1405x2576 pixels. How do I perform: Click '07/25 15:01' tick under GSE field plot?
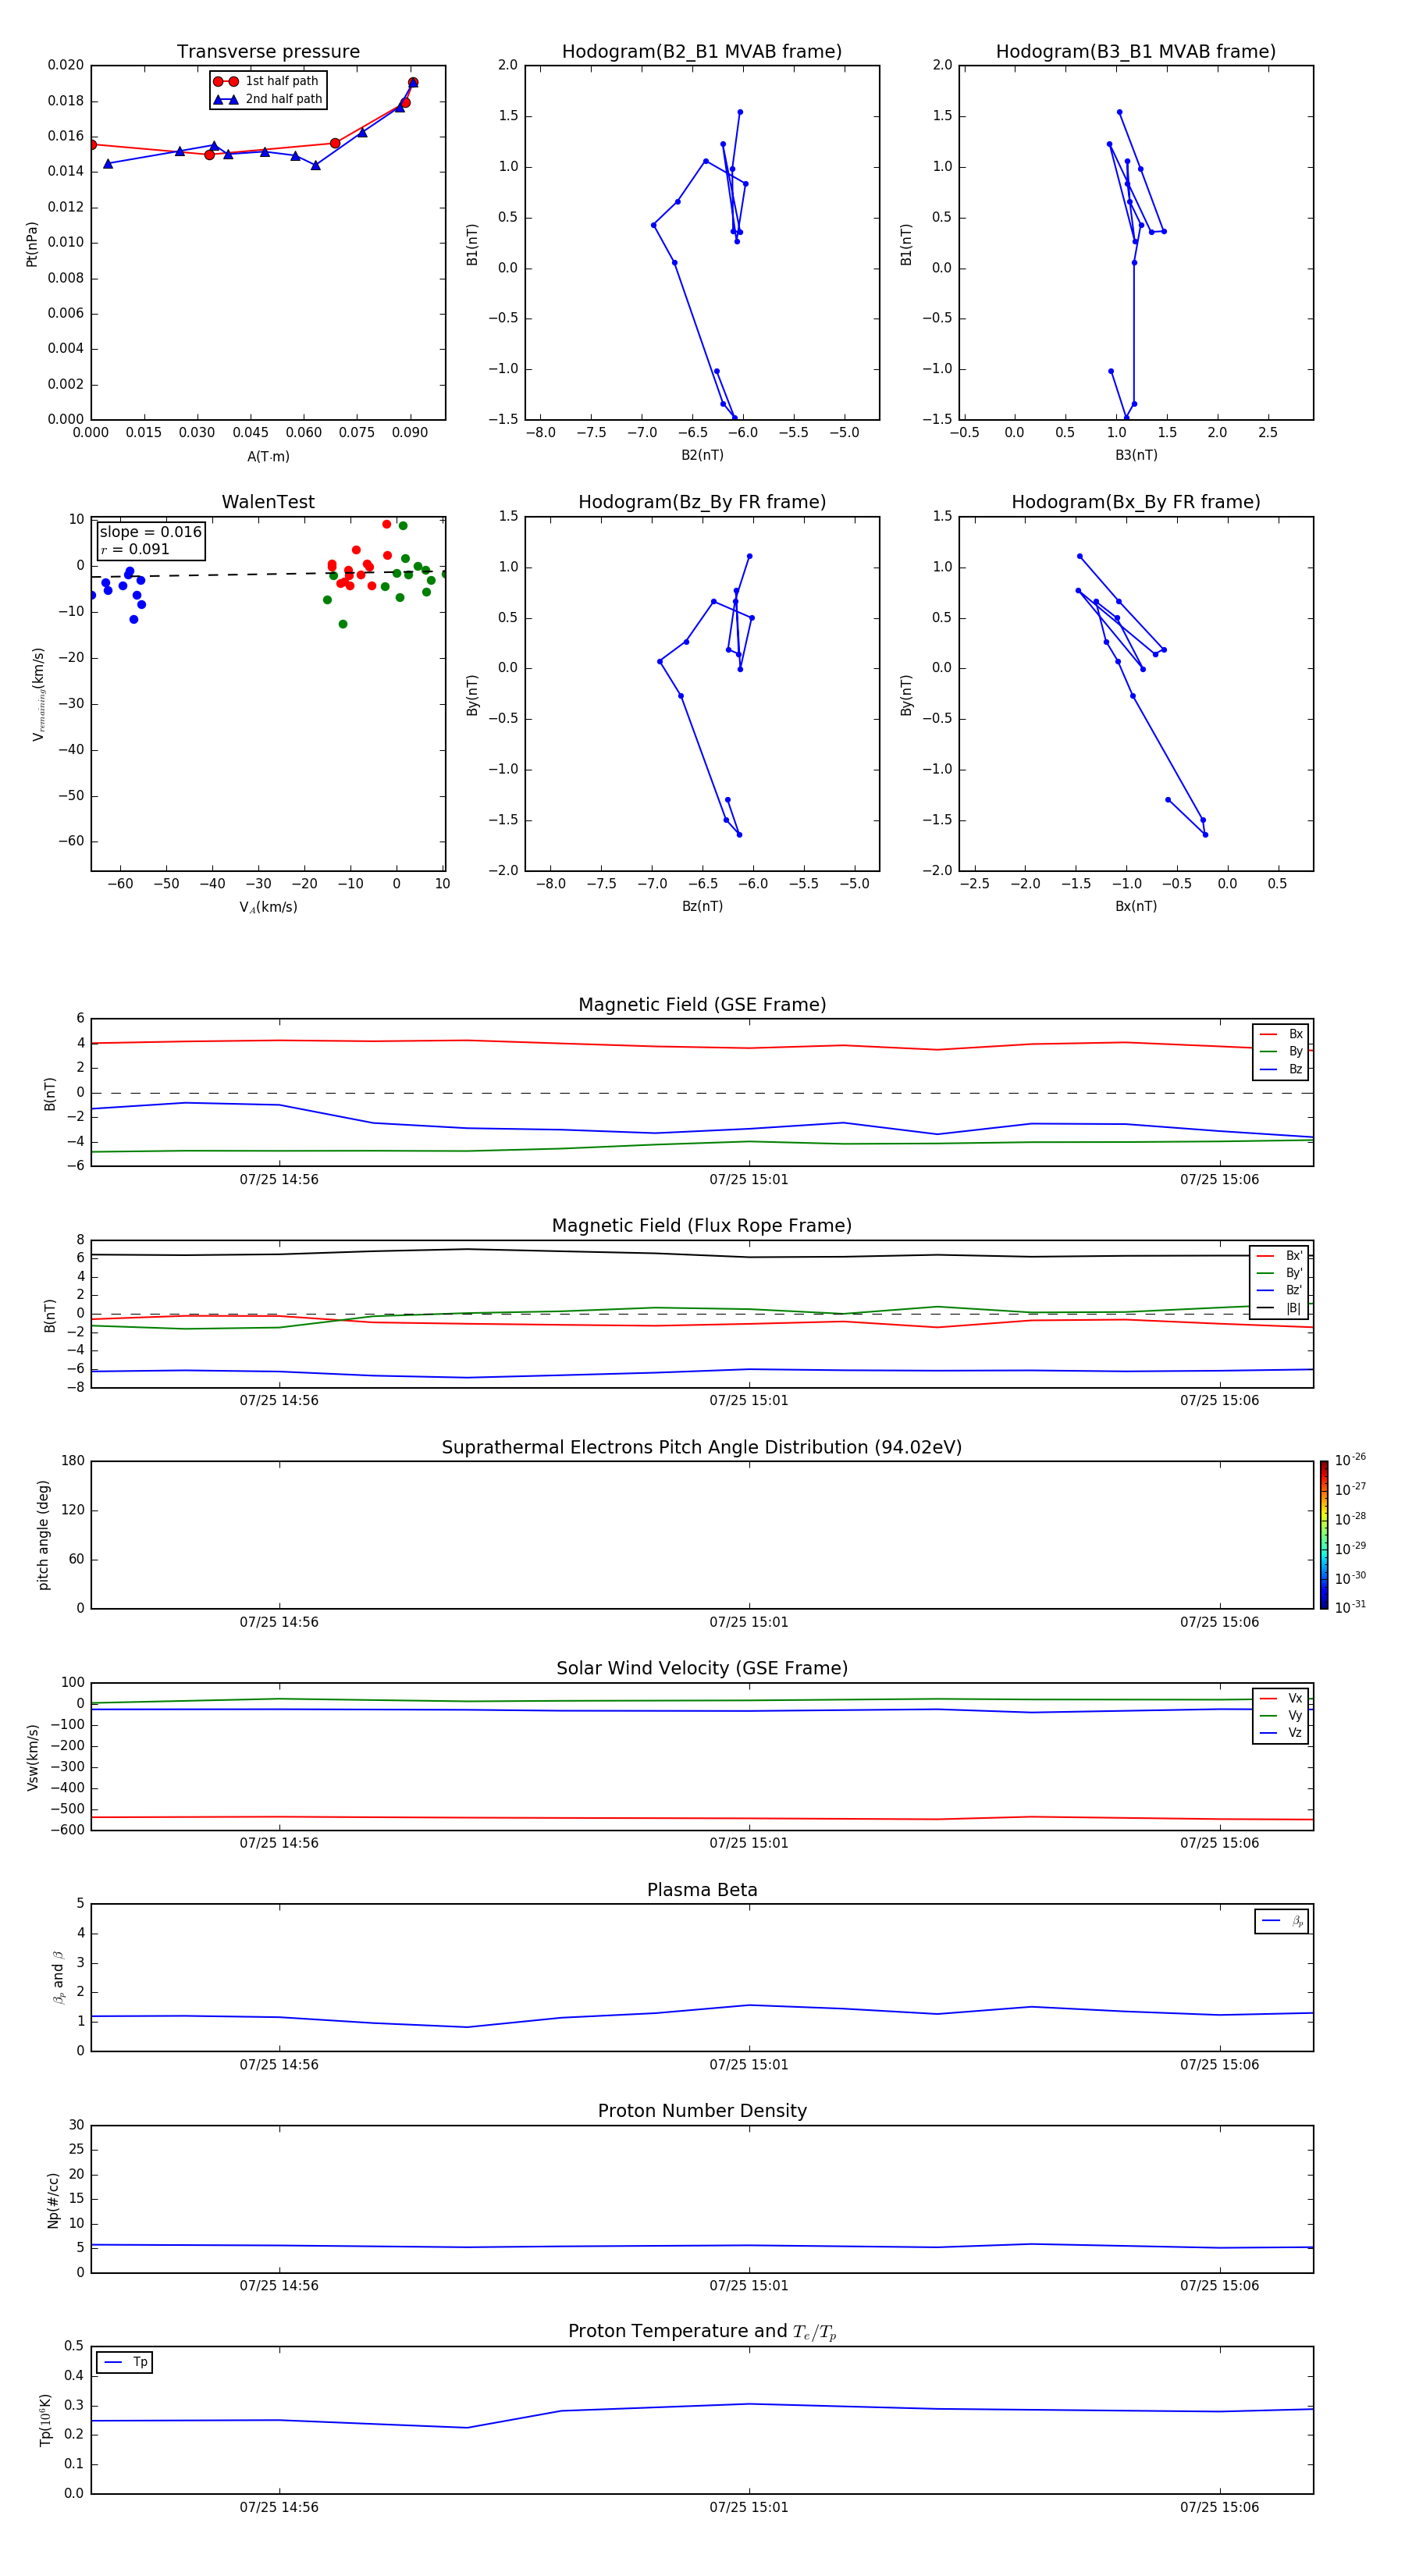(x=749, y=1180)
